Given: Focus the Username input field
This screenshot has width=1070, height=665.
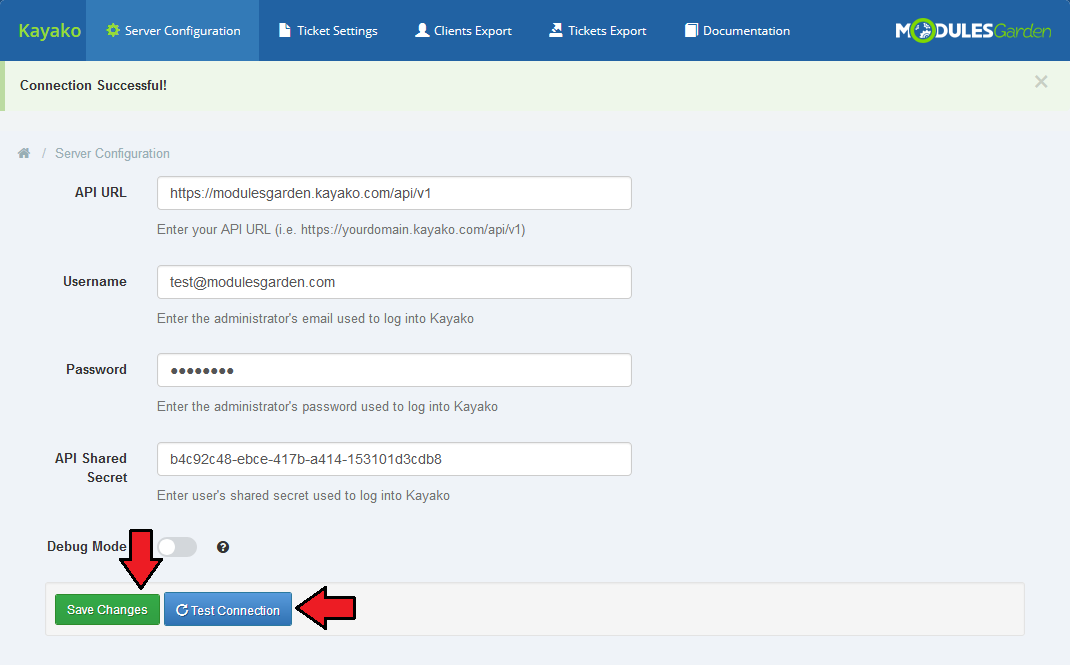Looking at the screenshot, I should coord(394,282).
